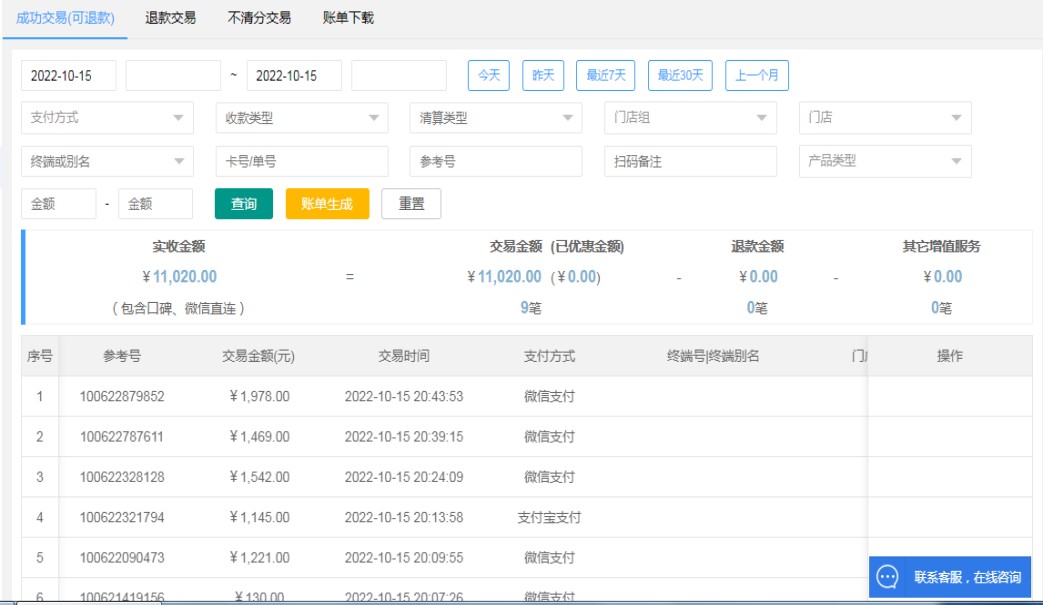Click the start date field 2022-10-15
Image resolution: width=1043 pixels, height=605 pixels.
tap(68, 76)
